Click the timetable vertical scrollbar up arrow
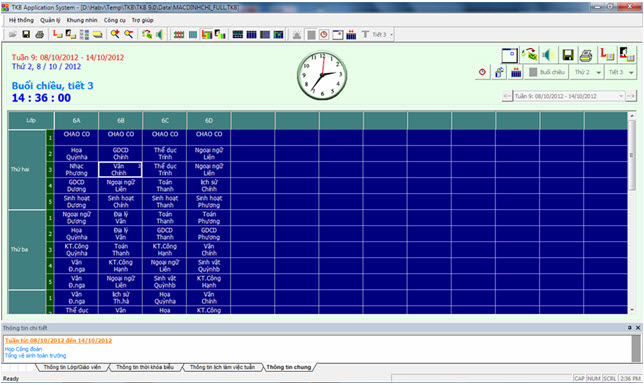644x385 pixels. click(x=632, y=116)
